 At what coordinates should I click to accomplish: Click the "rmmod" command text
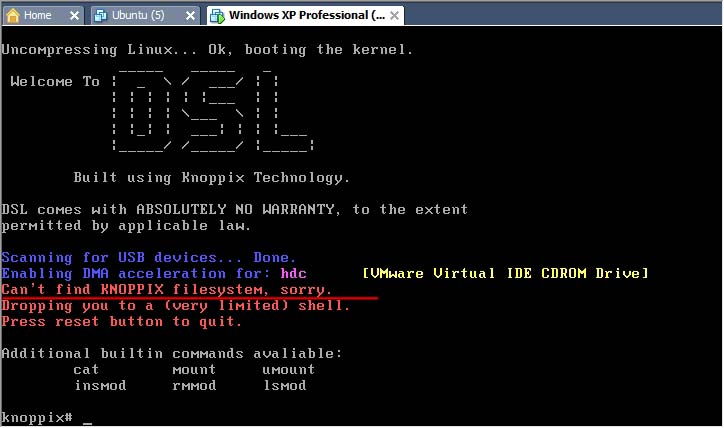click(194, 385)
